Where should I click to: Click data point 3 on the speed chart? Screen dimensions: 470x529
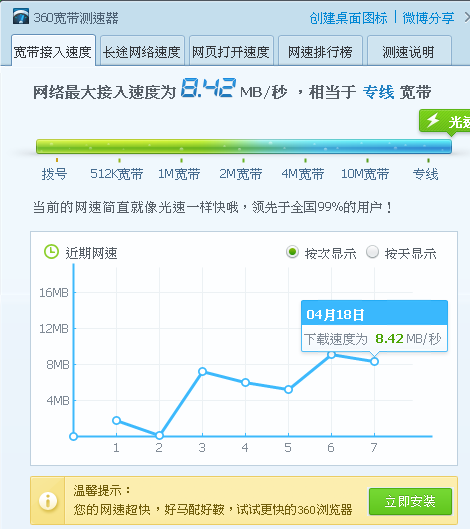click(x=202, y=371)
